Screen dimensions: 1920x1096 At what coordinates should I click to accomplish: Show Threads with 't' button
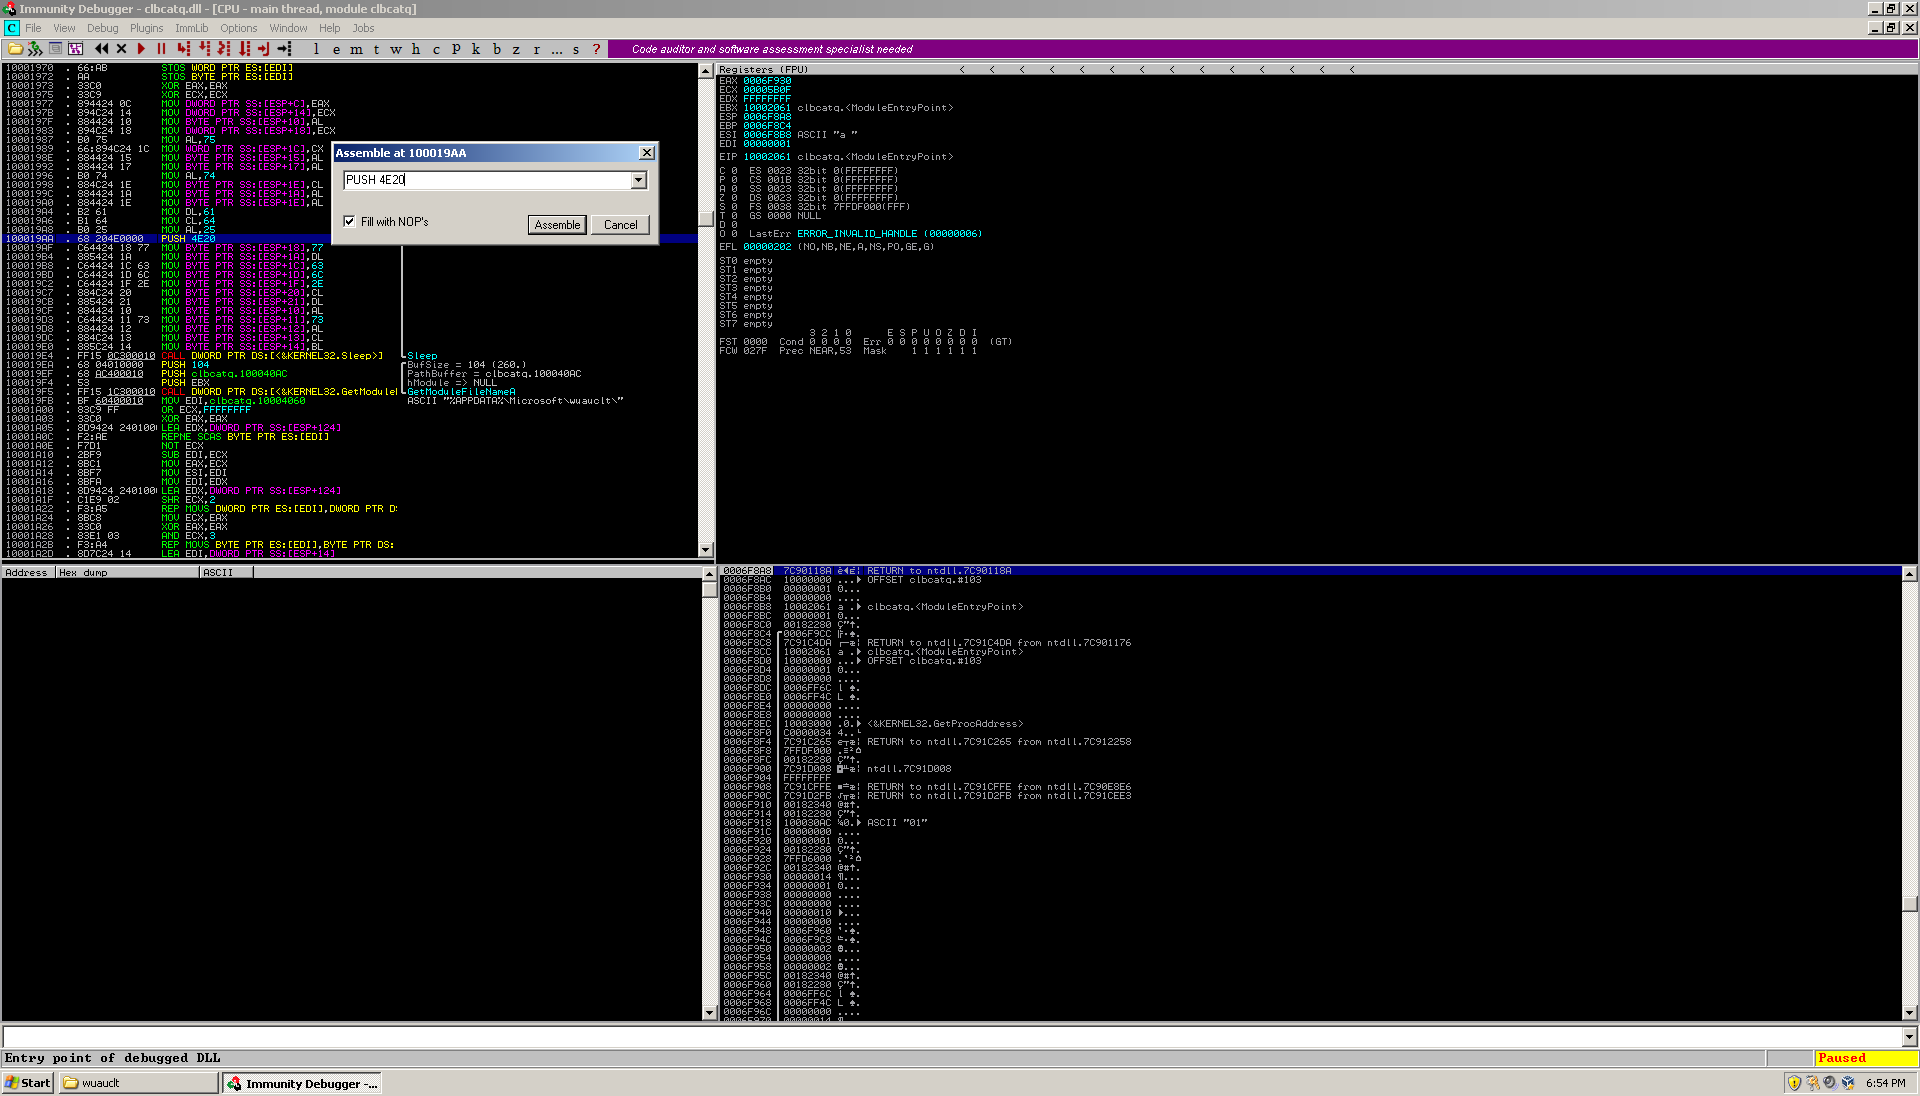[376, 49]
